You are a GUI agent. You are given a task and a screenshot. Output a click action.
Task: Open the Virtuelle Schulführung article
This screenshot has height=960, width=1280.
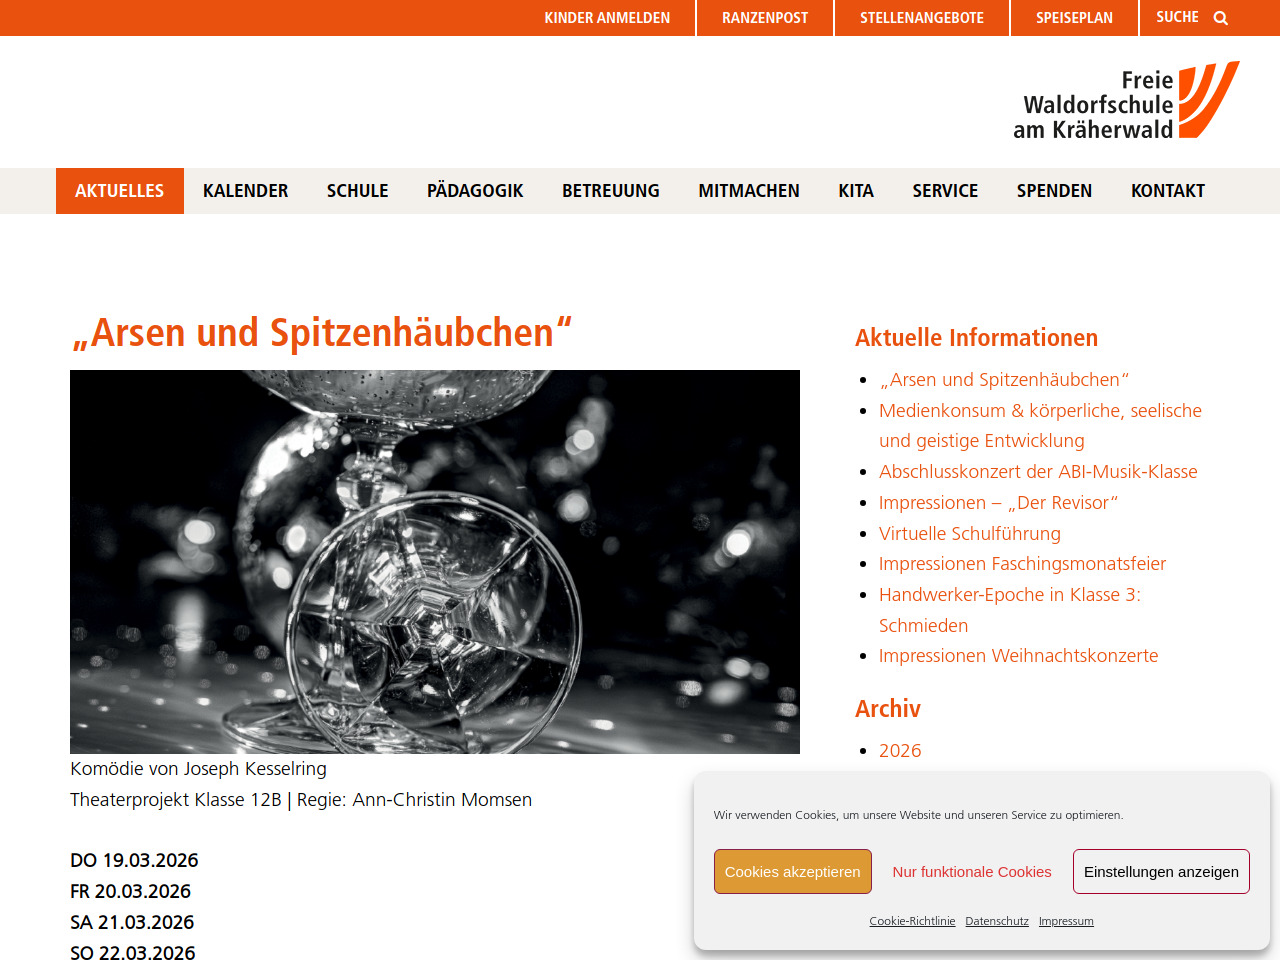pyautogui.click(x=969, y=533)
